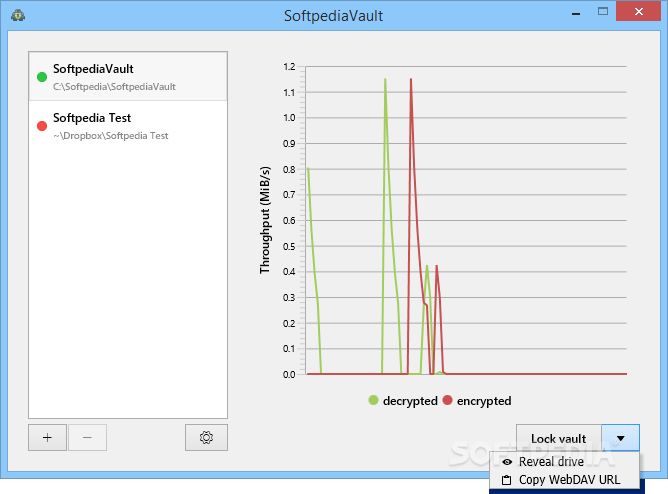Click the 1.2 value on the chart axis

pos(289,67)
